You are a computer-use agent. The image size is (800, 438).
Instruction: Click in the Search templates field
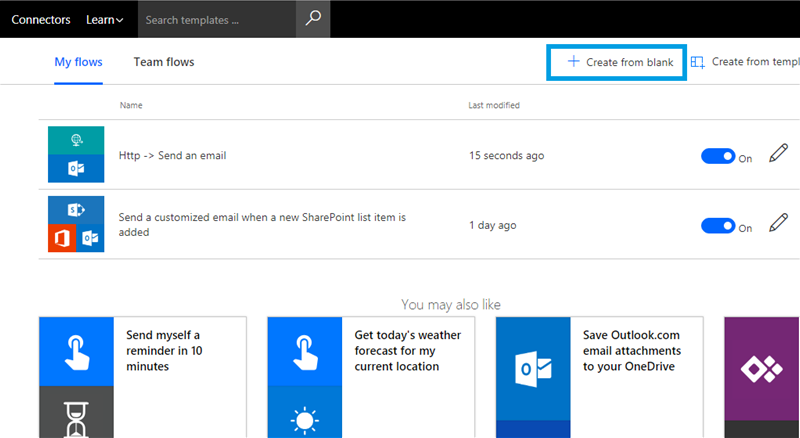[215, 19]
